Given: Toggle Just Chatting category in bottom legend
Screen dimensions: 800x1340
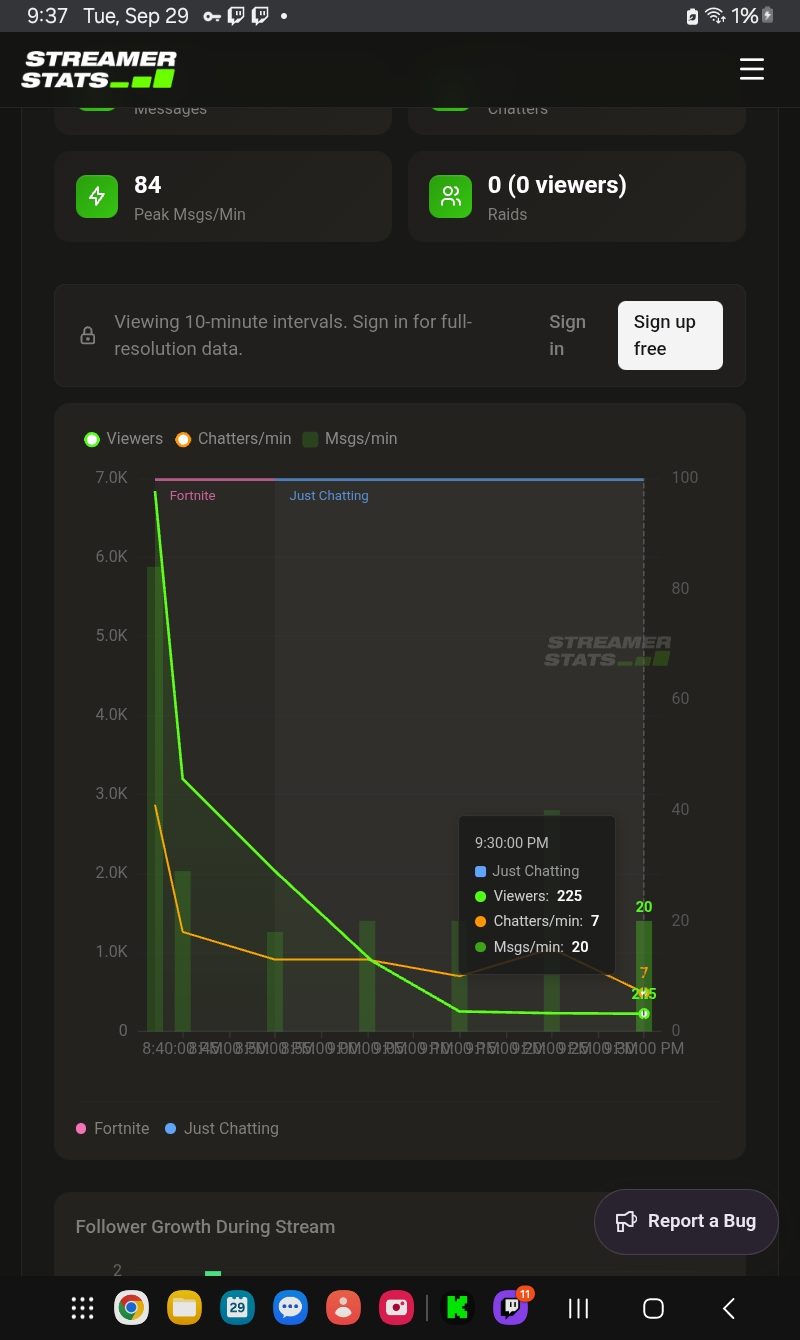Looking at the screenshot, I should tap(221, 1128).
